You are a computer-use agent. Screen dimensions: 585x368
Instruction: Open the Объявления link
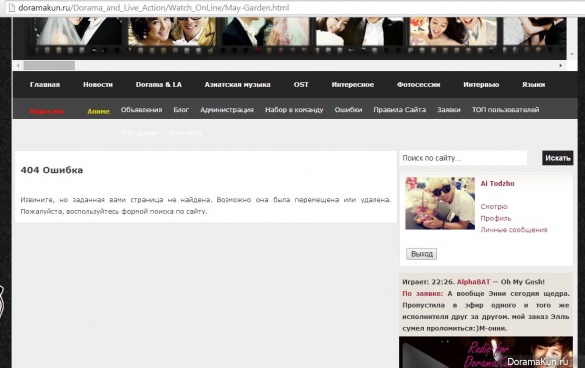(141, 110)
